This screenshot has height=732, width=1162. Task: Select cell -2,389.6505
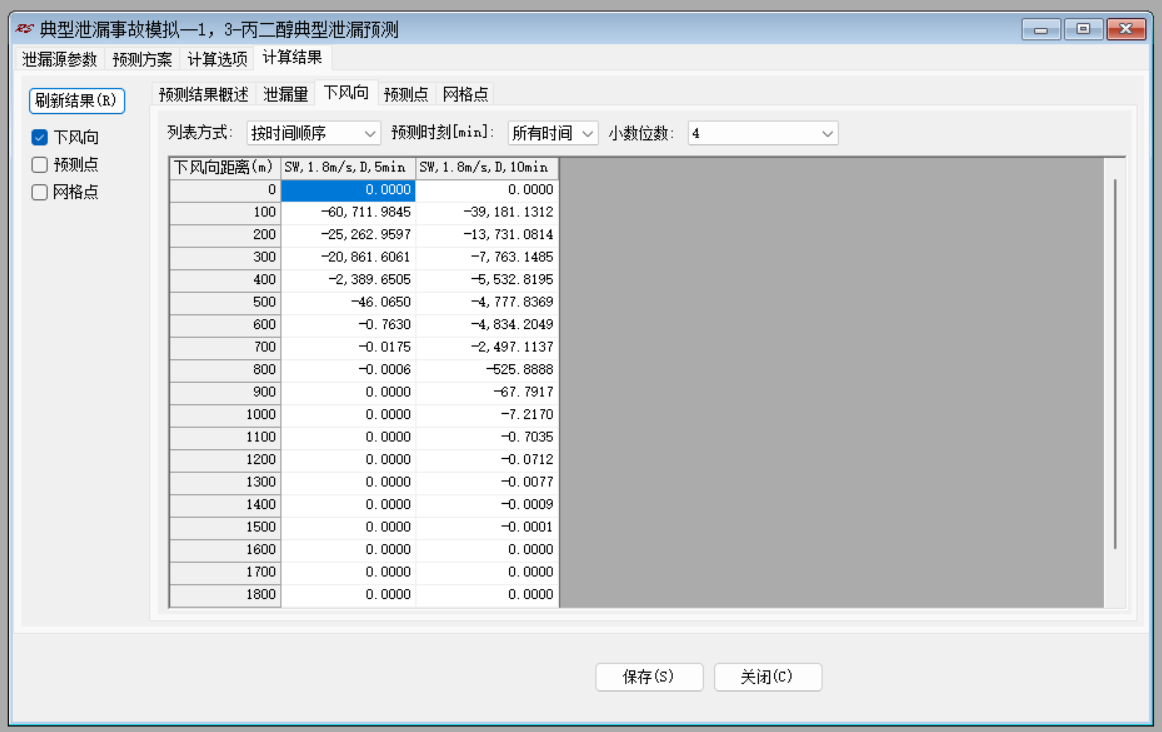point(348,280)
